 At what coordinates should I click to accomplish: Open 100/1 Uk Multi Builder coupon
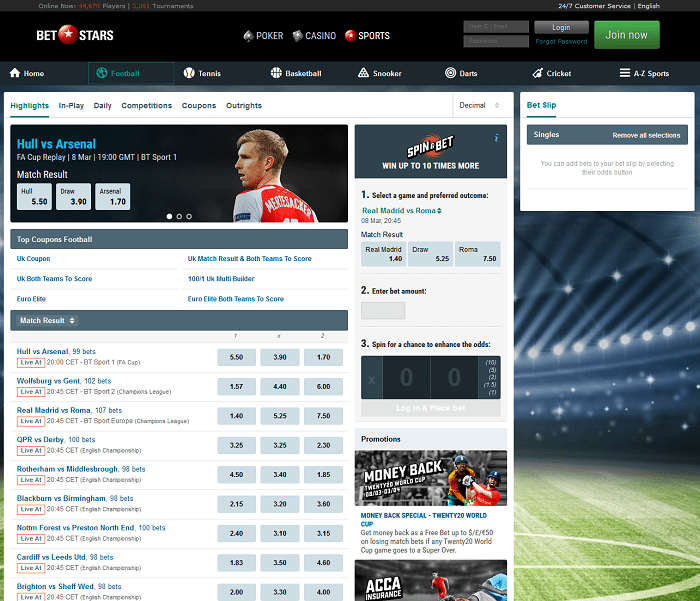[x=221, y=279]
